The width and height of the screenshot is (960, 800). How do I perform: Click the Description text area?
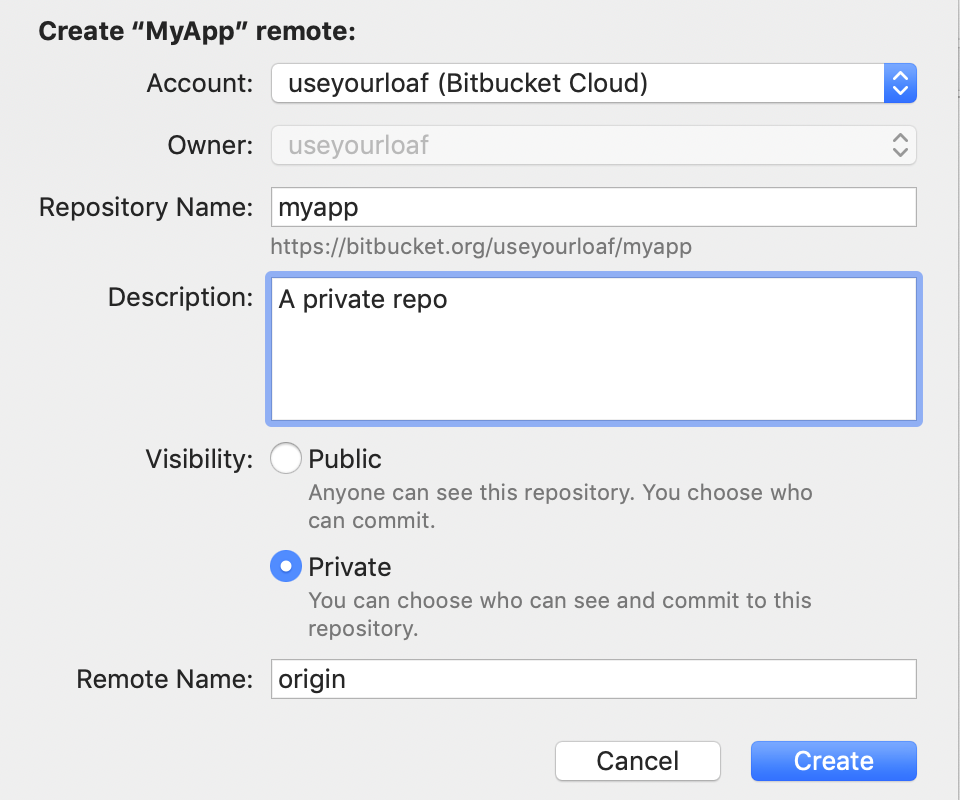(593, 349)
